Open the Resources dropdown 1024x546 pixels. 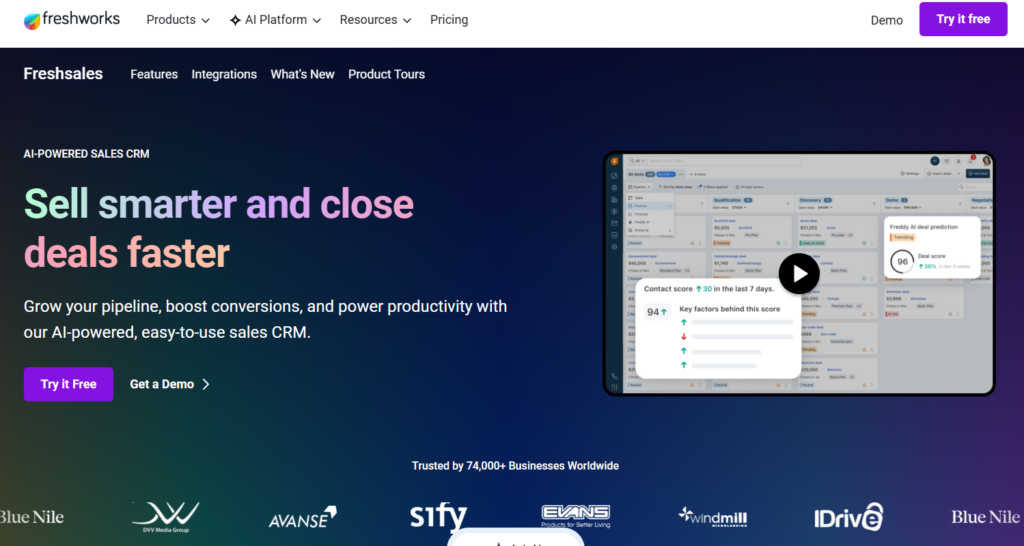tap(376, 20)
